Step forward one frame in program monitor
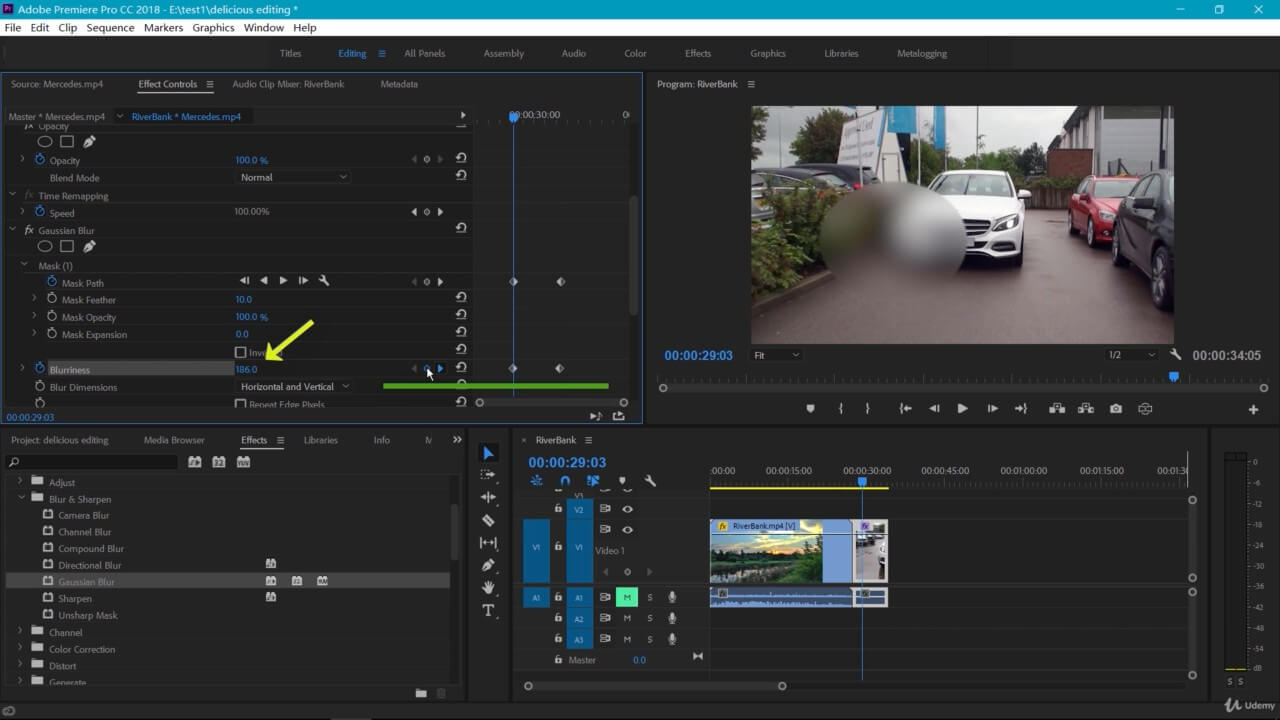Image resolution: width=1280 pixels, height=720 pixels. (x=992, y=408)
